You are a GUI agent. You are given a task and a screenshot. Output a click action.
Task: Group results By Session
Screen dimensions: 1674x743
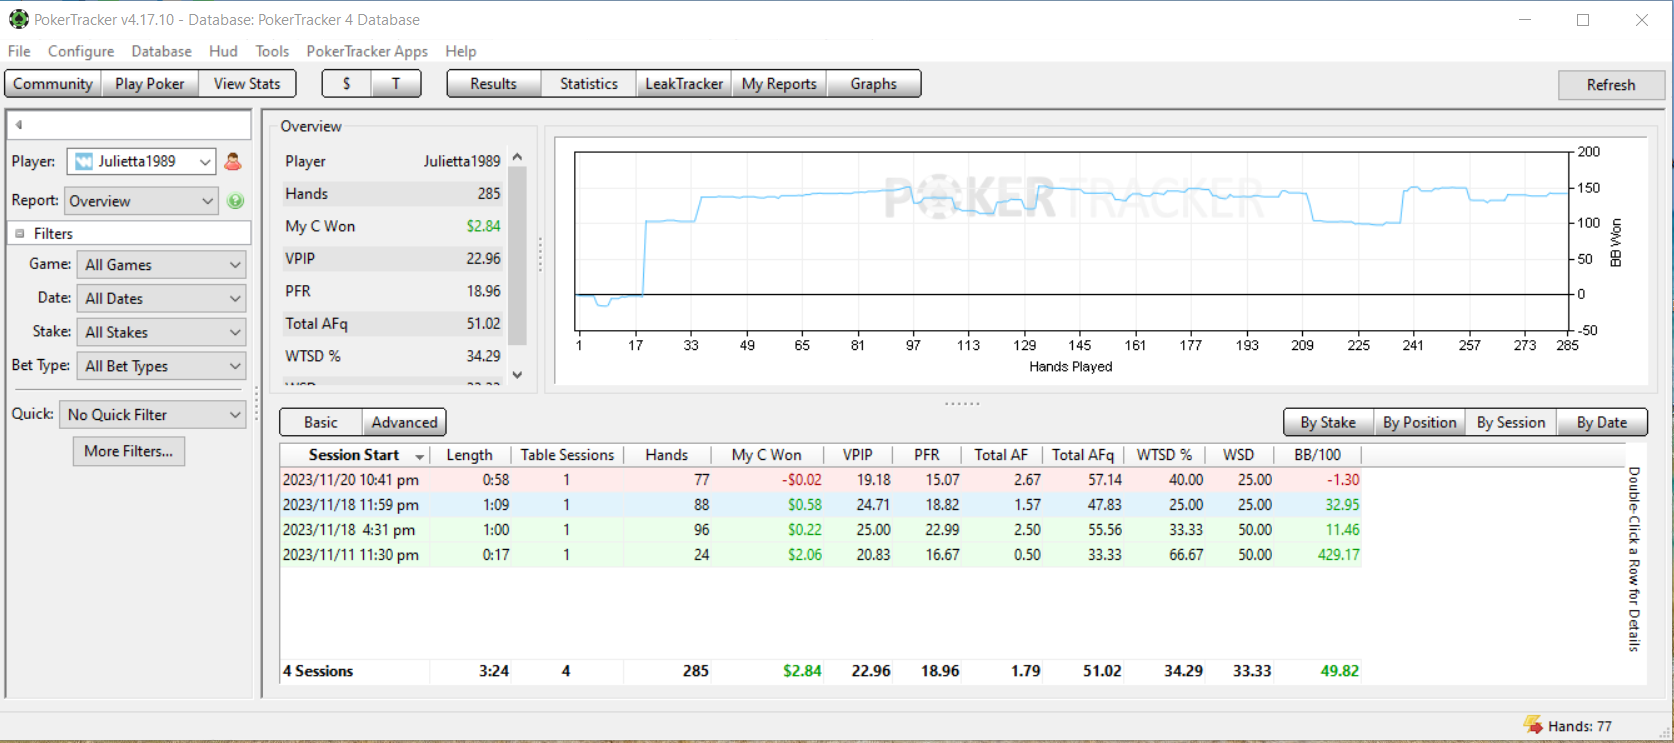(x=1511, y=422)
